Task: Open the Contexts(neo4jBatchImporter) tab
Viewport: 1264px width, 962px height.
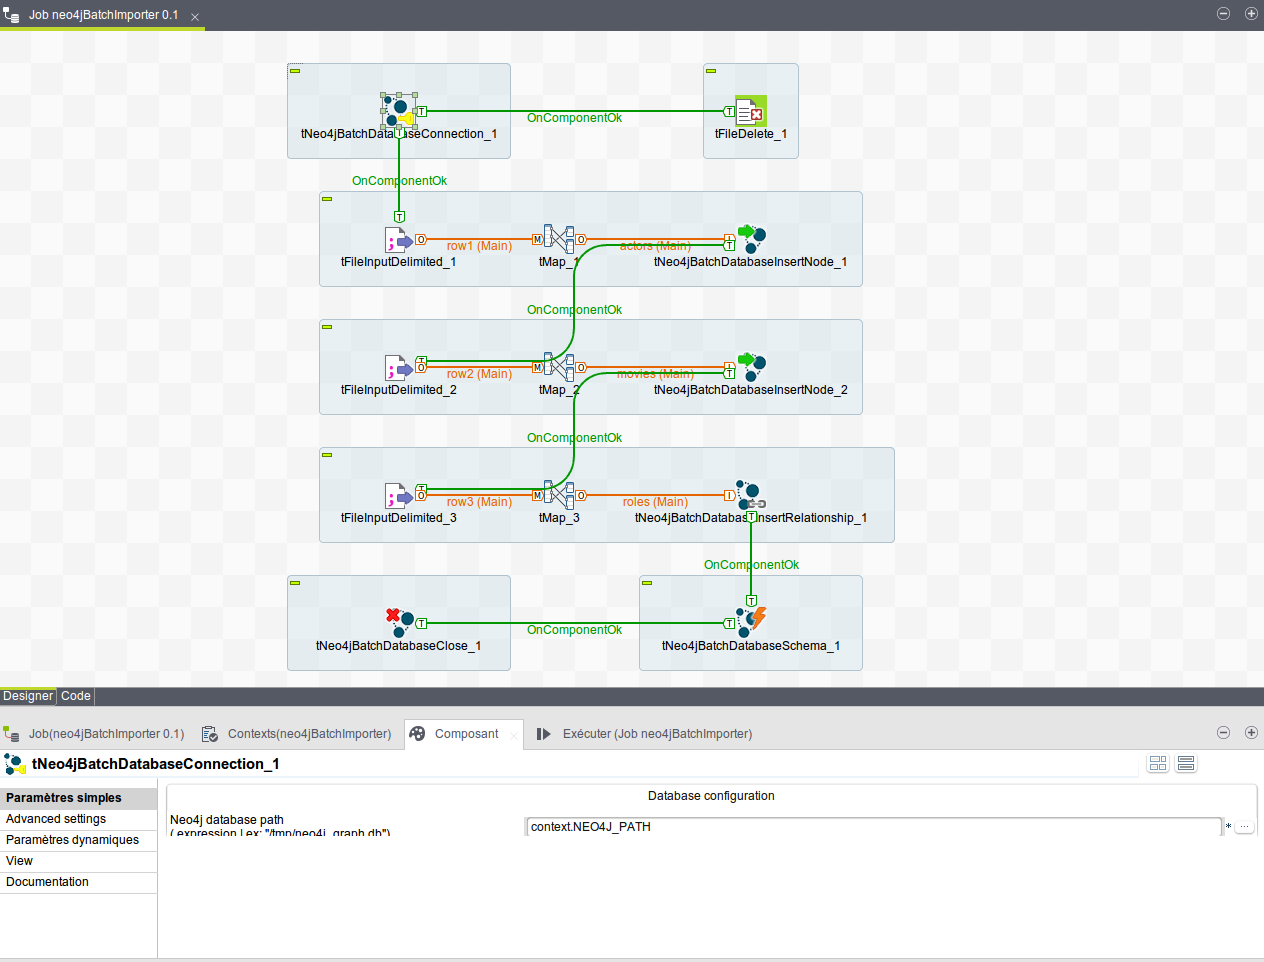Action: 297,734
